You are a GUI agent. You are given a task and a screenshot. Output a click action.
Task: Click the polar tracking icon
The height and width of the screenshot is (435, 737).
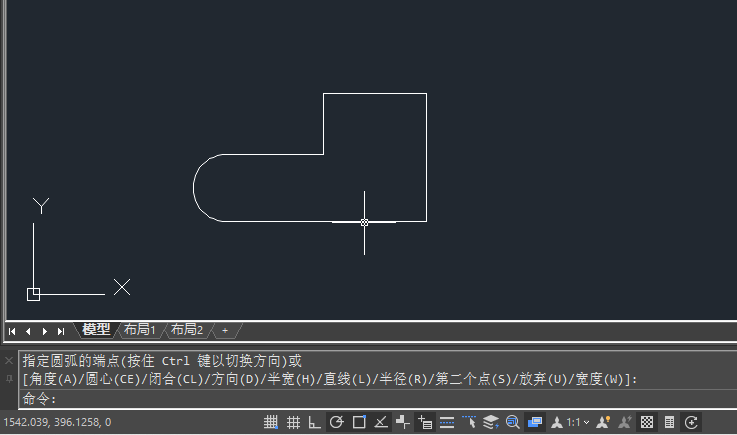click(336, 422)
